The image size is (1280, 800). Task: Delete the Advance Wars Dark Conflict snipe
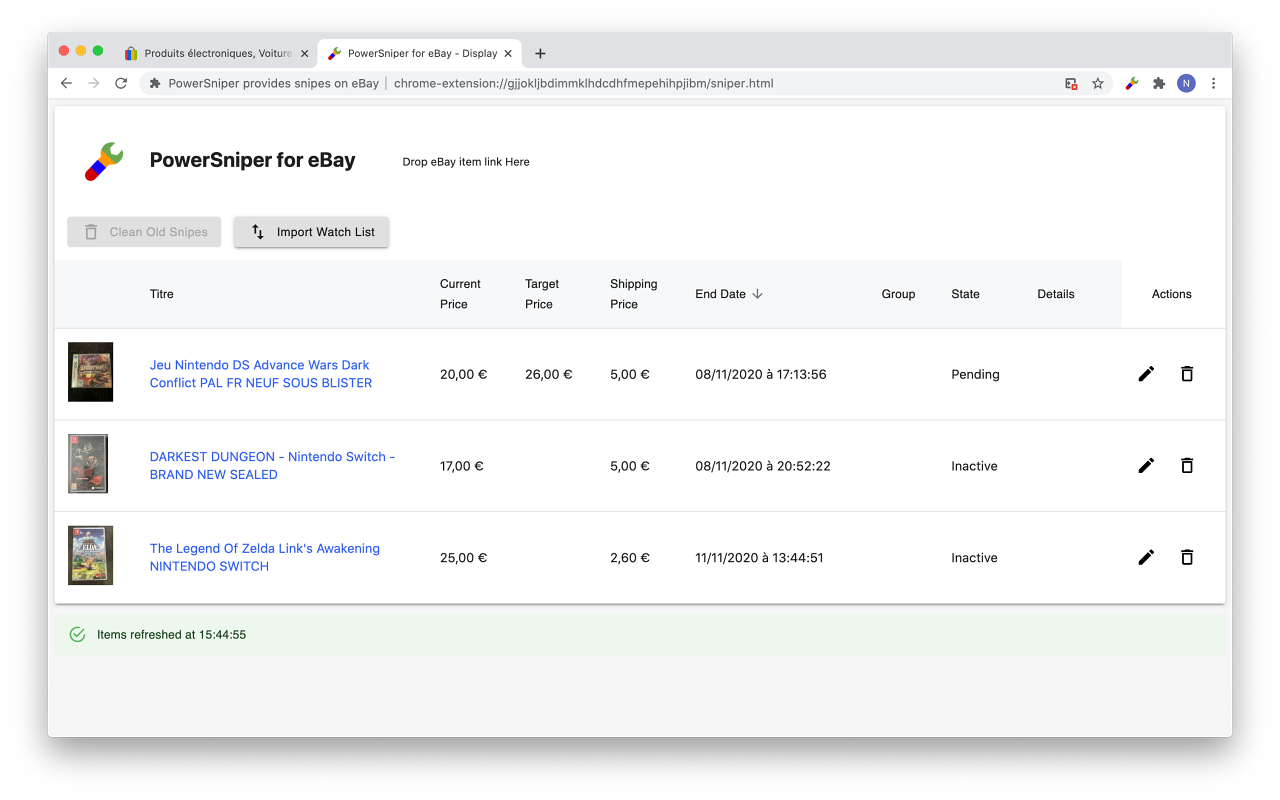point(1187,374)
